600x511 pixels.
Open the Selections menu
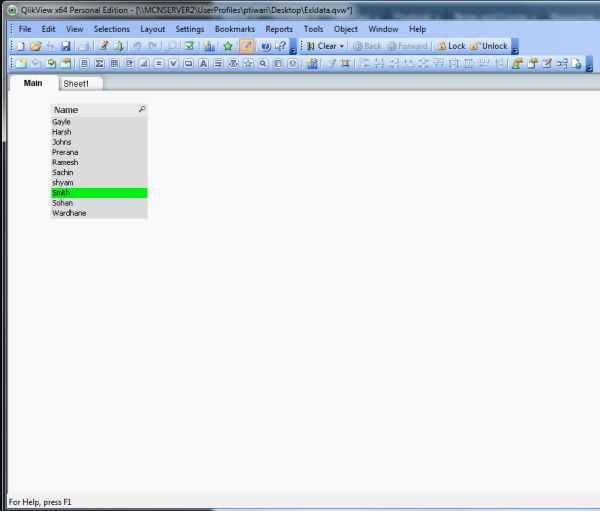click(x=112, y=29)
